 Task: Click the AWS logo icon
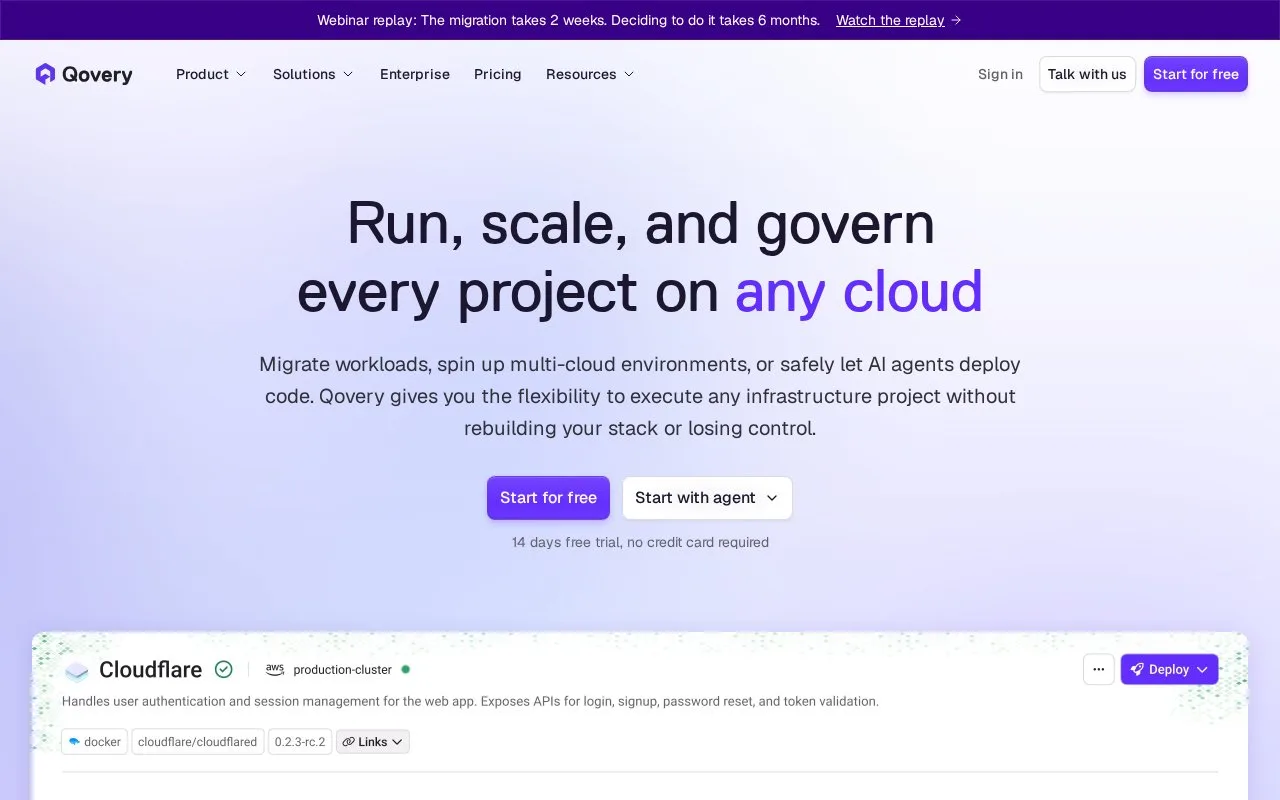tap(275, 669)
